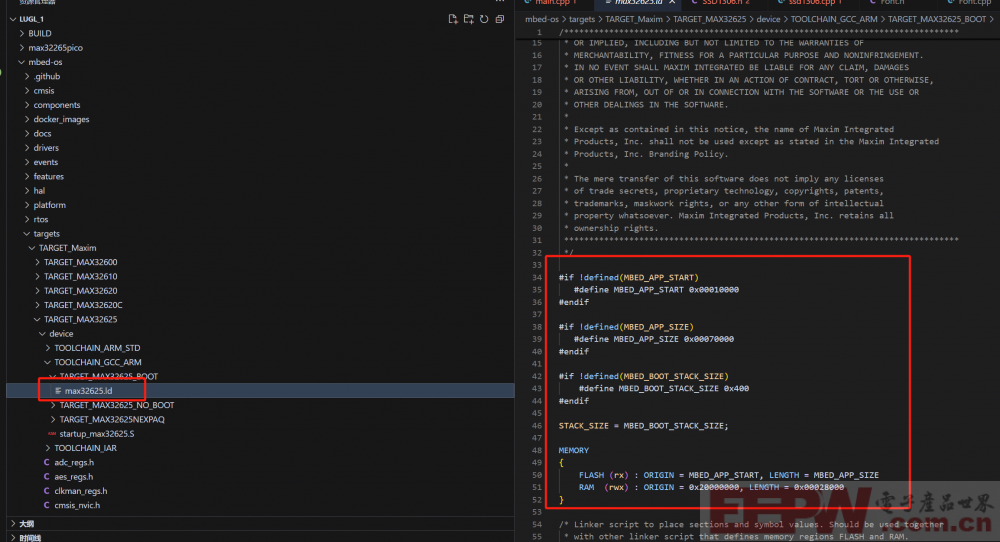Expand the events folder

coord(27,162)
